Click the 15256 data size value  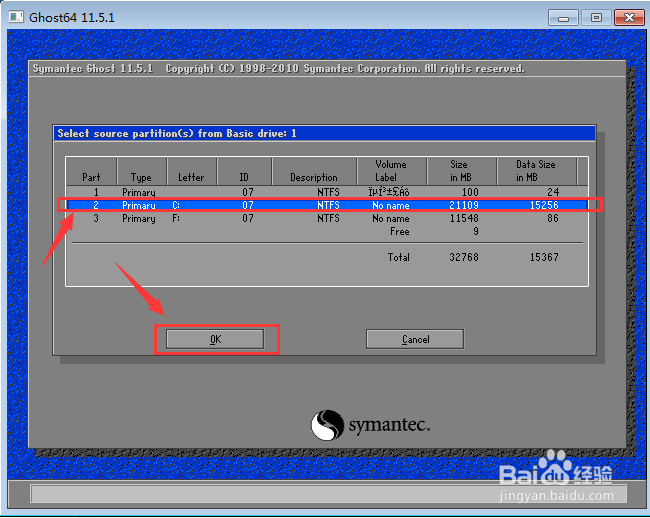click(544, 205)
